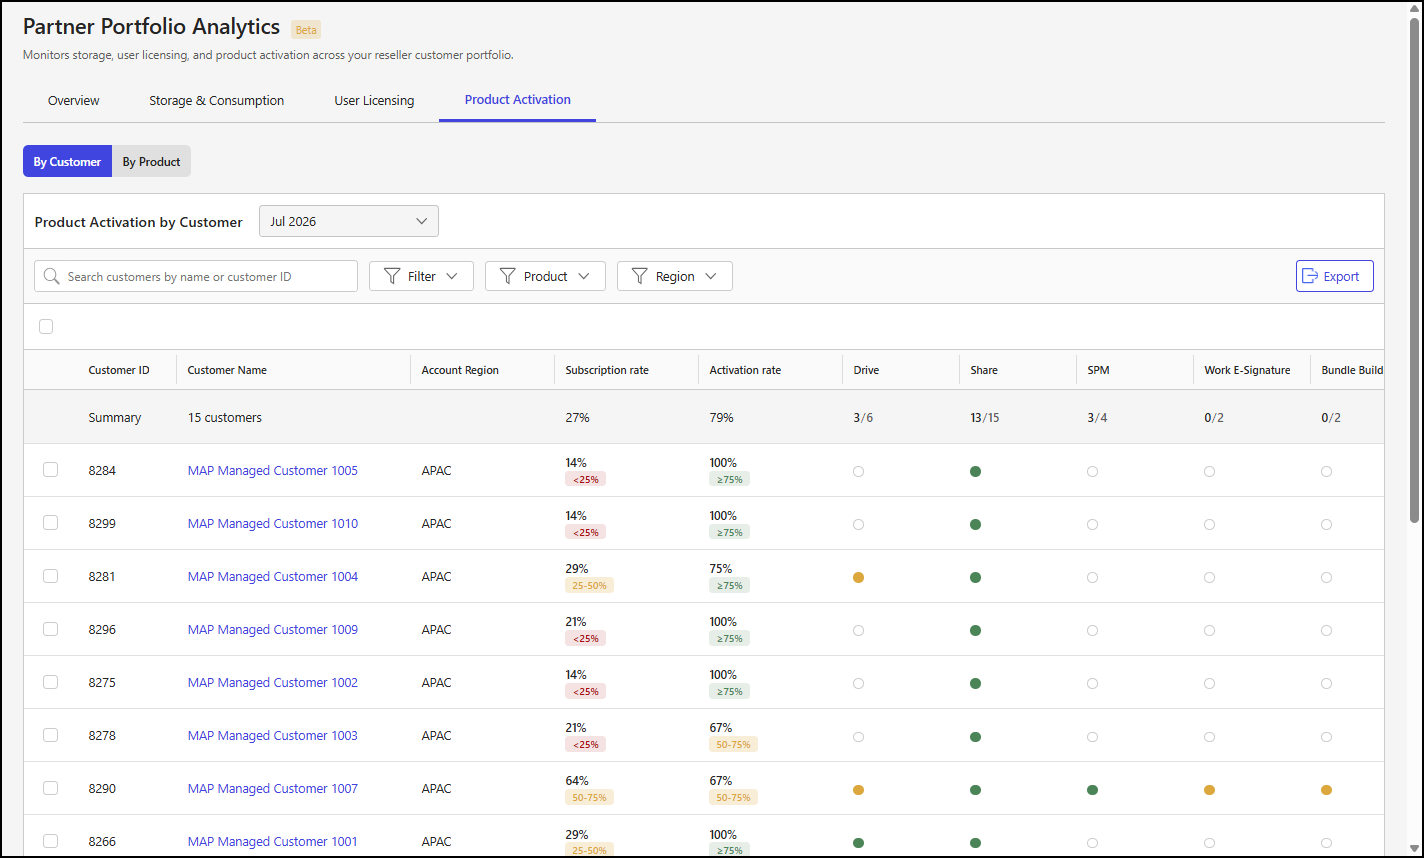
Task: Click the Customer ID column header
Action: [x=119, y=370]
